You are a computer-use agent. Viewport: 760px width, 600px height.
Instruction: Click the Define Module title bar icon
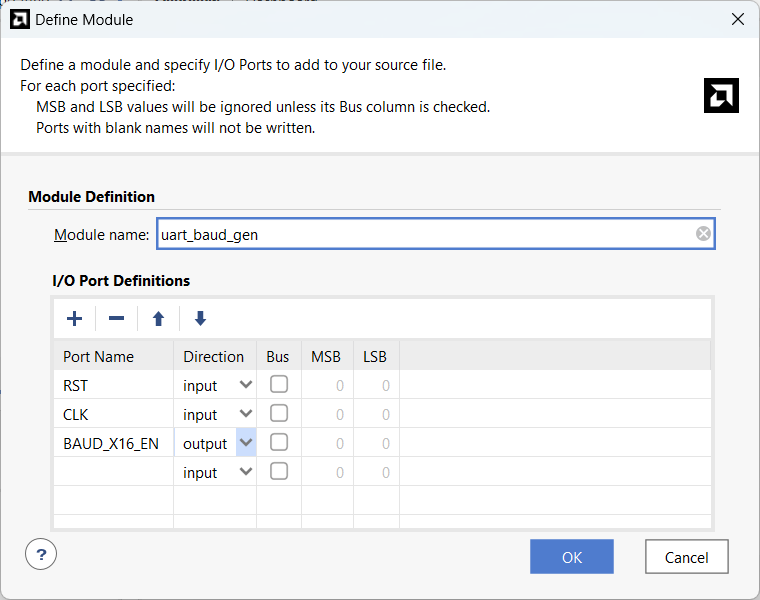tap(19, 19)
